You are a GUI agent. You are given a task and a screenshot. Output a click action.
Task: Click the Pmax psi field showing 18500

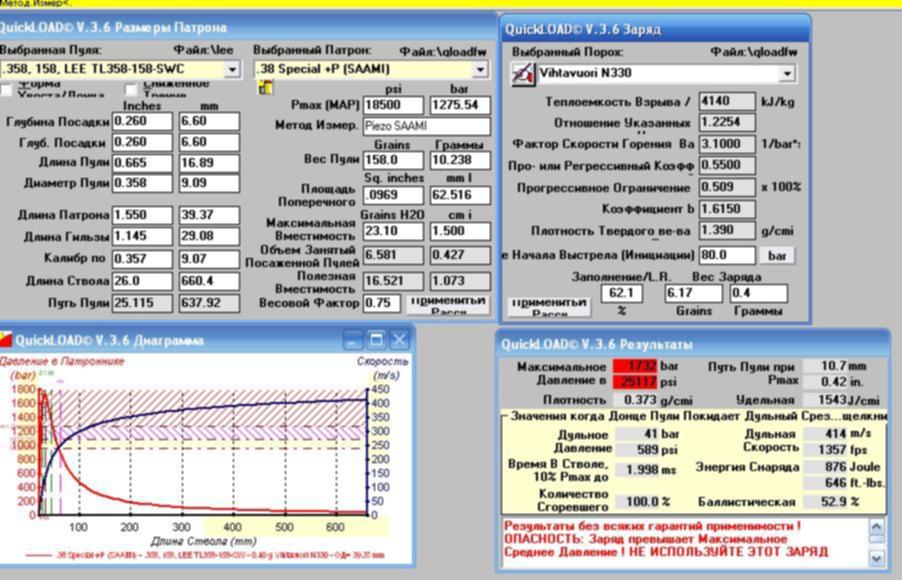tap(394, 105)
